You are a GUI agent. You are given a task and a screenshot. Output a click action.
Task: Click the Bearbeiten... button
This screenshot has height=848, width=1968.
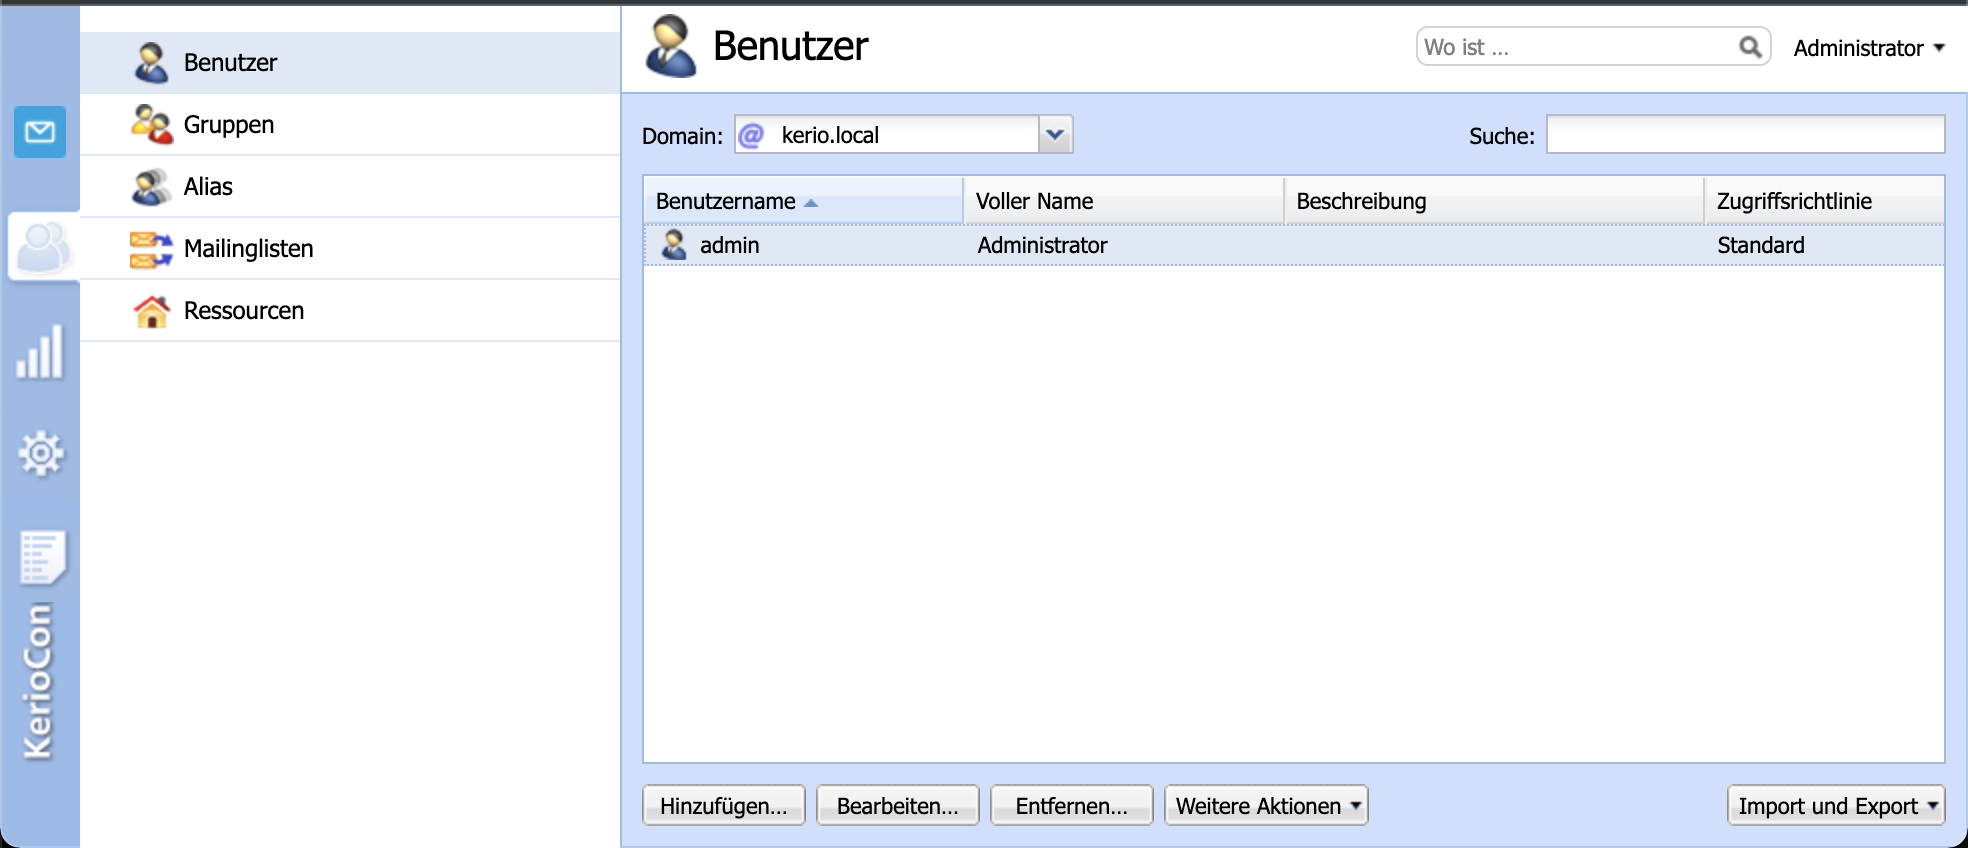pos(897,805)
